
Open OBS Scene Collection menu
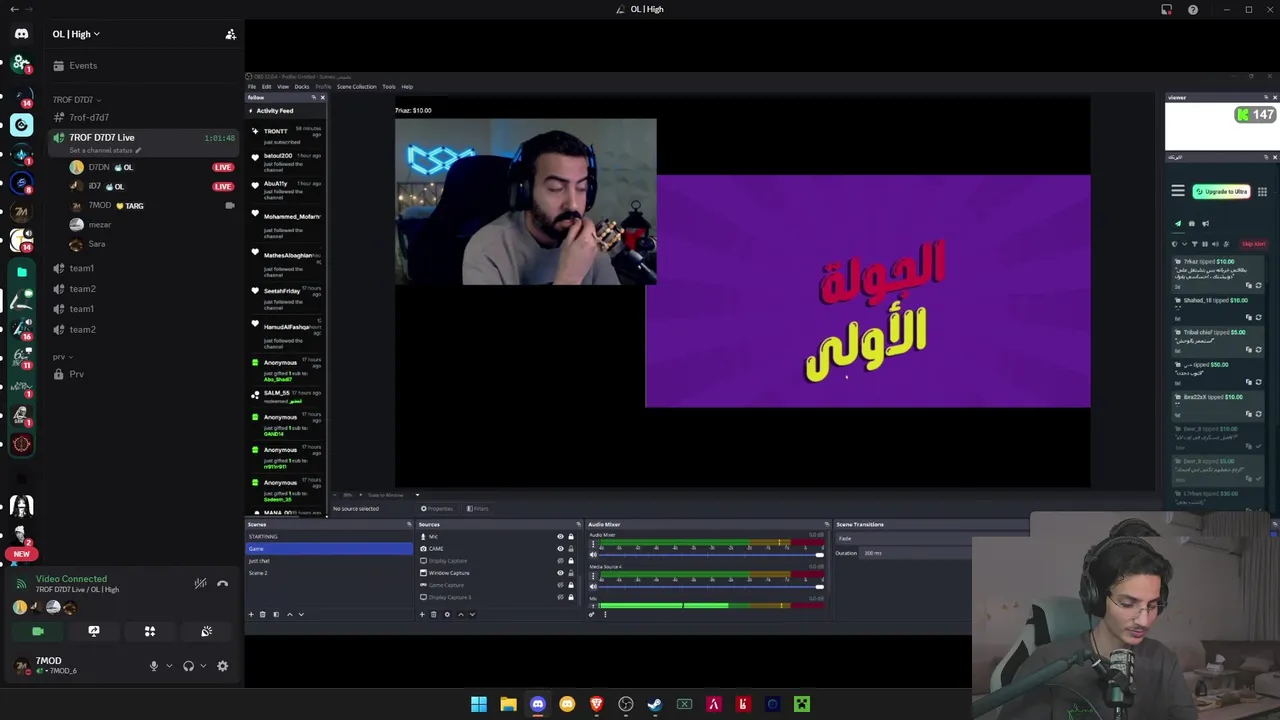click(357, 87)
